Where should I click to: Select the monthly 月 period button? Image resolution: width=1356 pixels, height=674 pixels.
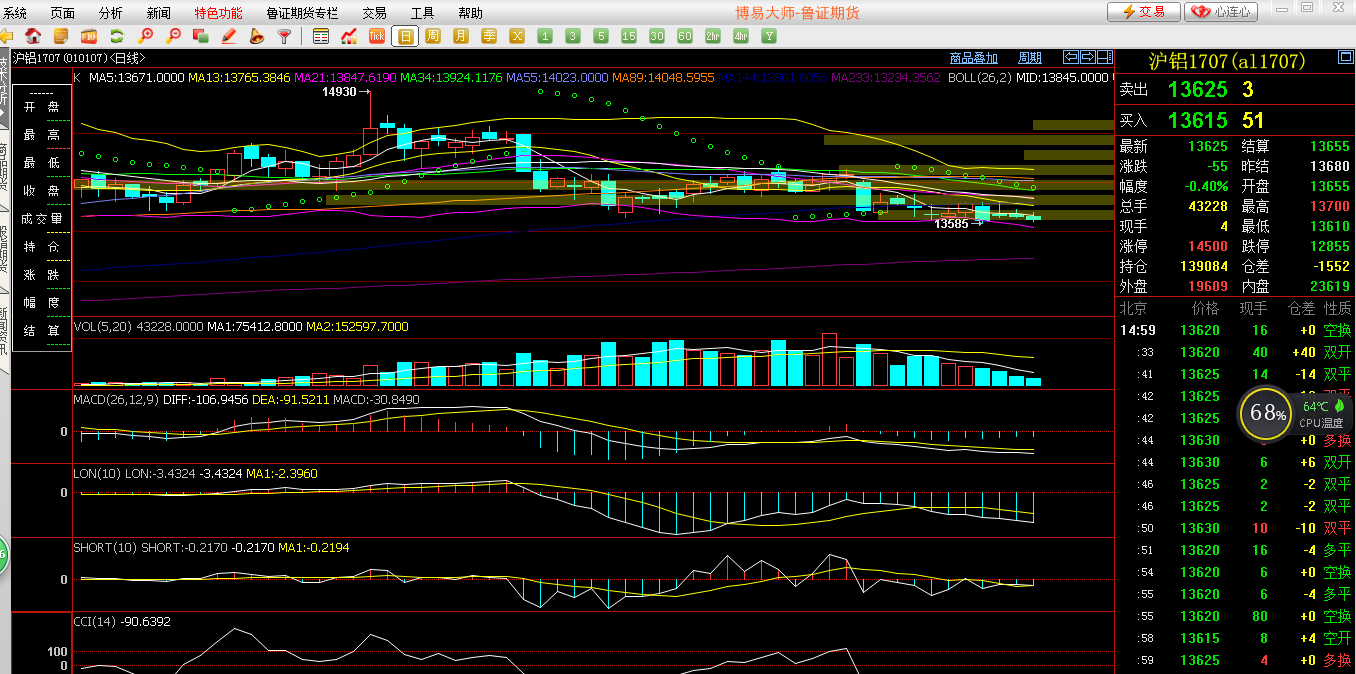(x=461, y=36)
